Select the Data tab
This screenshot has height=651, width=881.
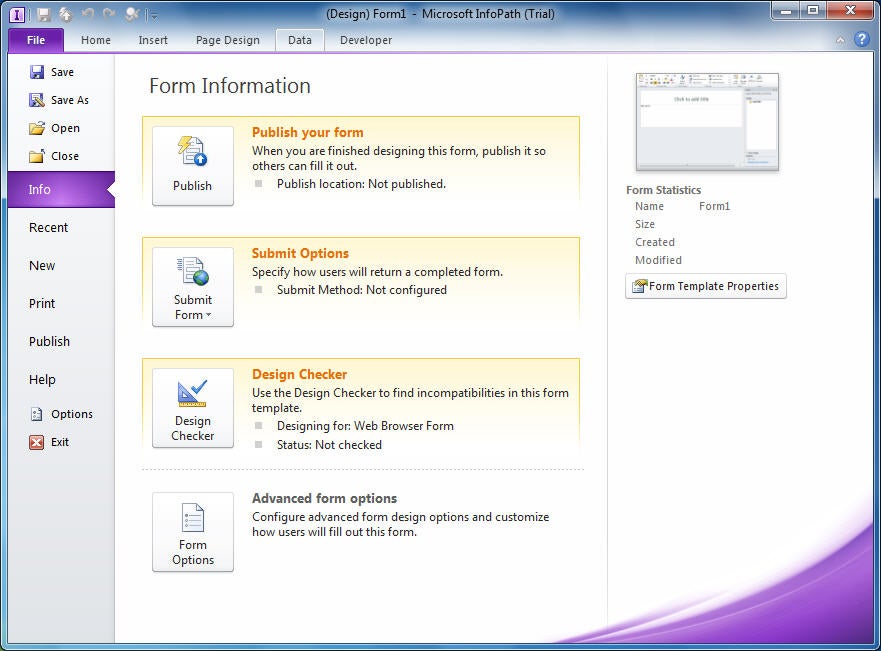tap(299, 40)
